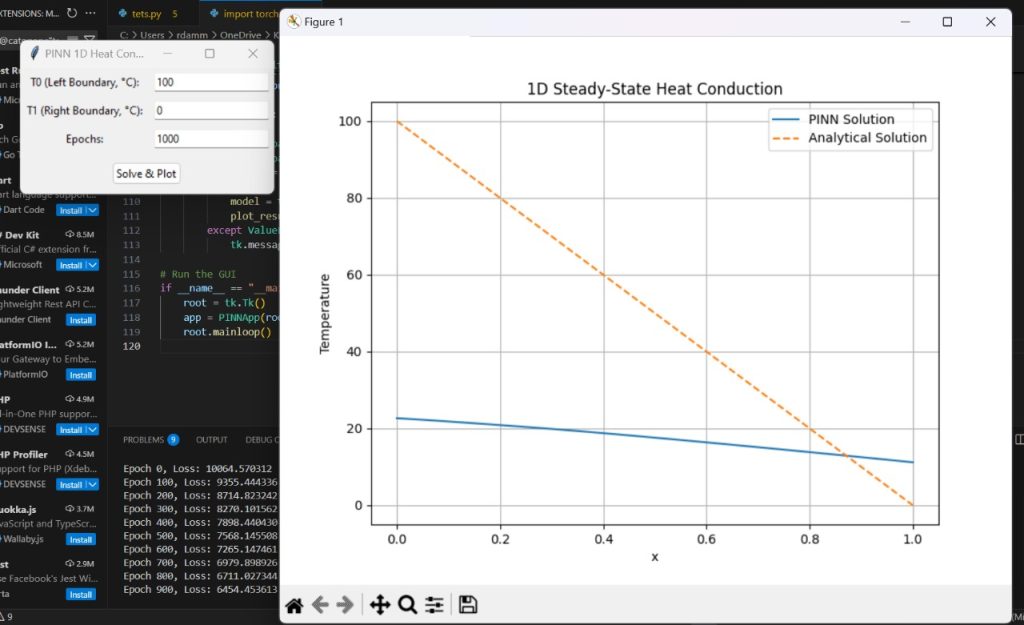Open the Configure subplots sliders icon
The height and width of the screenshot is (625, 1024).
point(434,605)
